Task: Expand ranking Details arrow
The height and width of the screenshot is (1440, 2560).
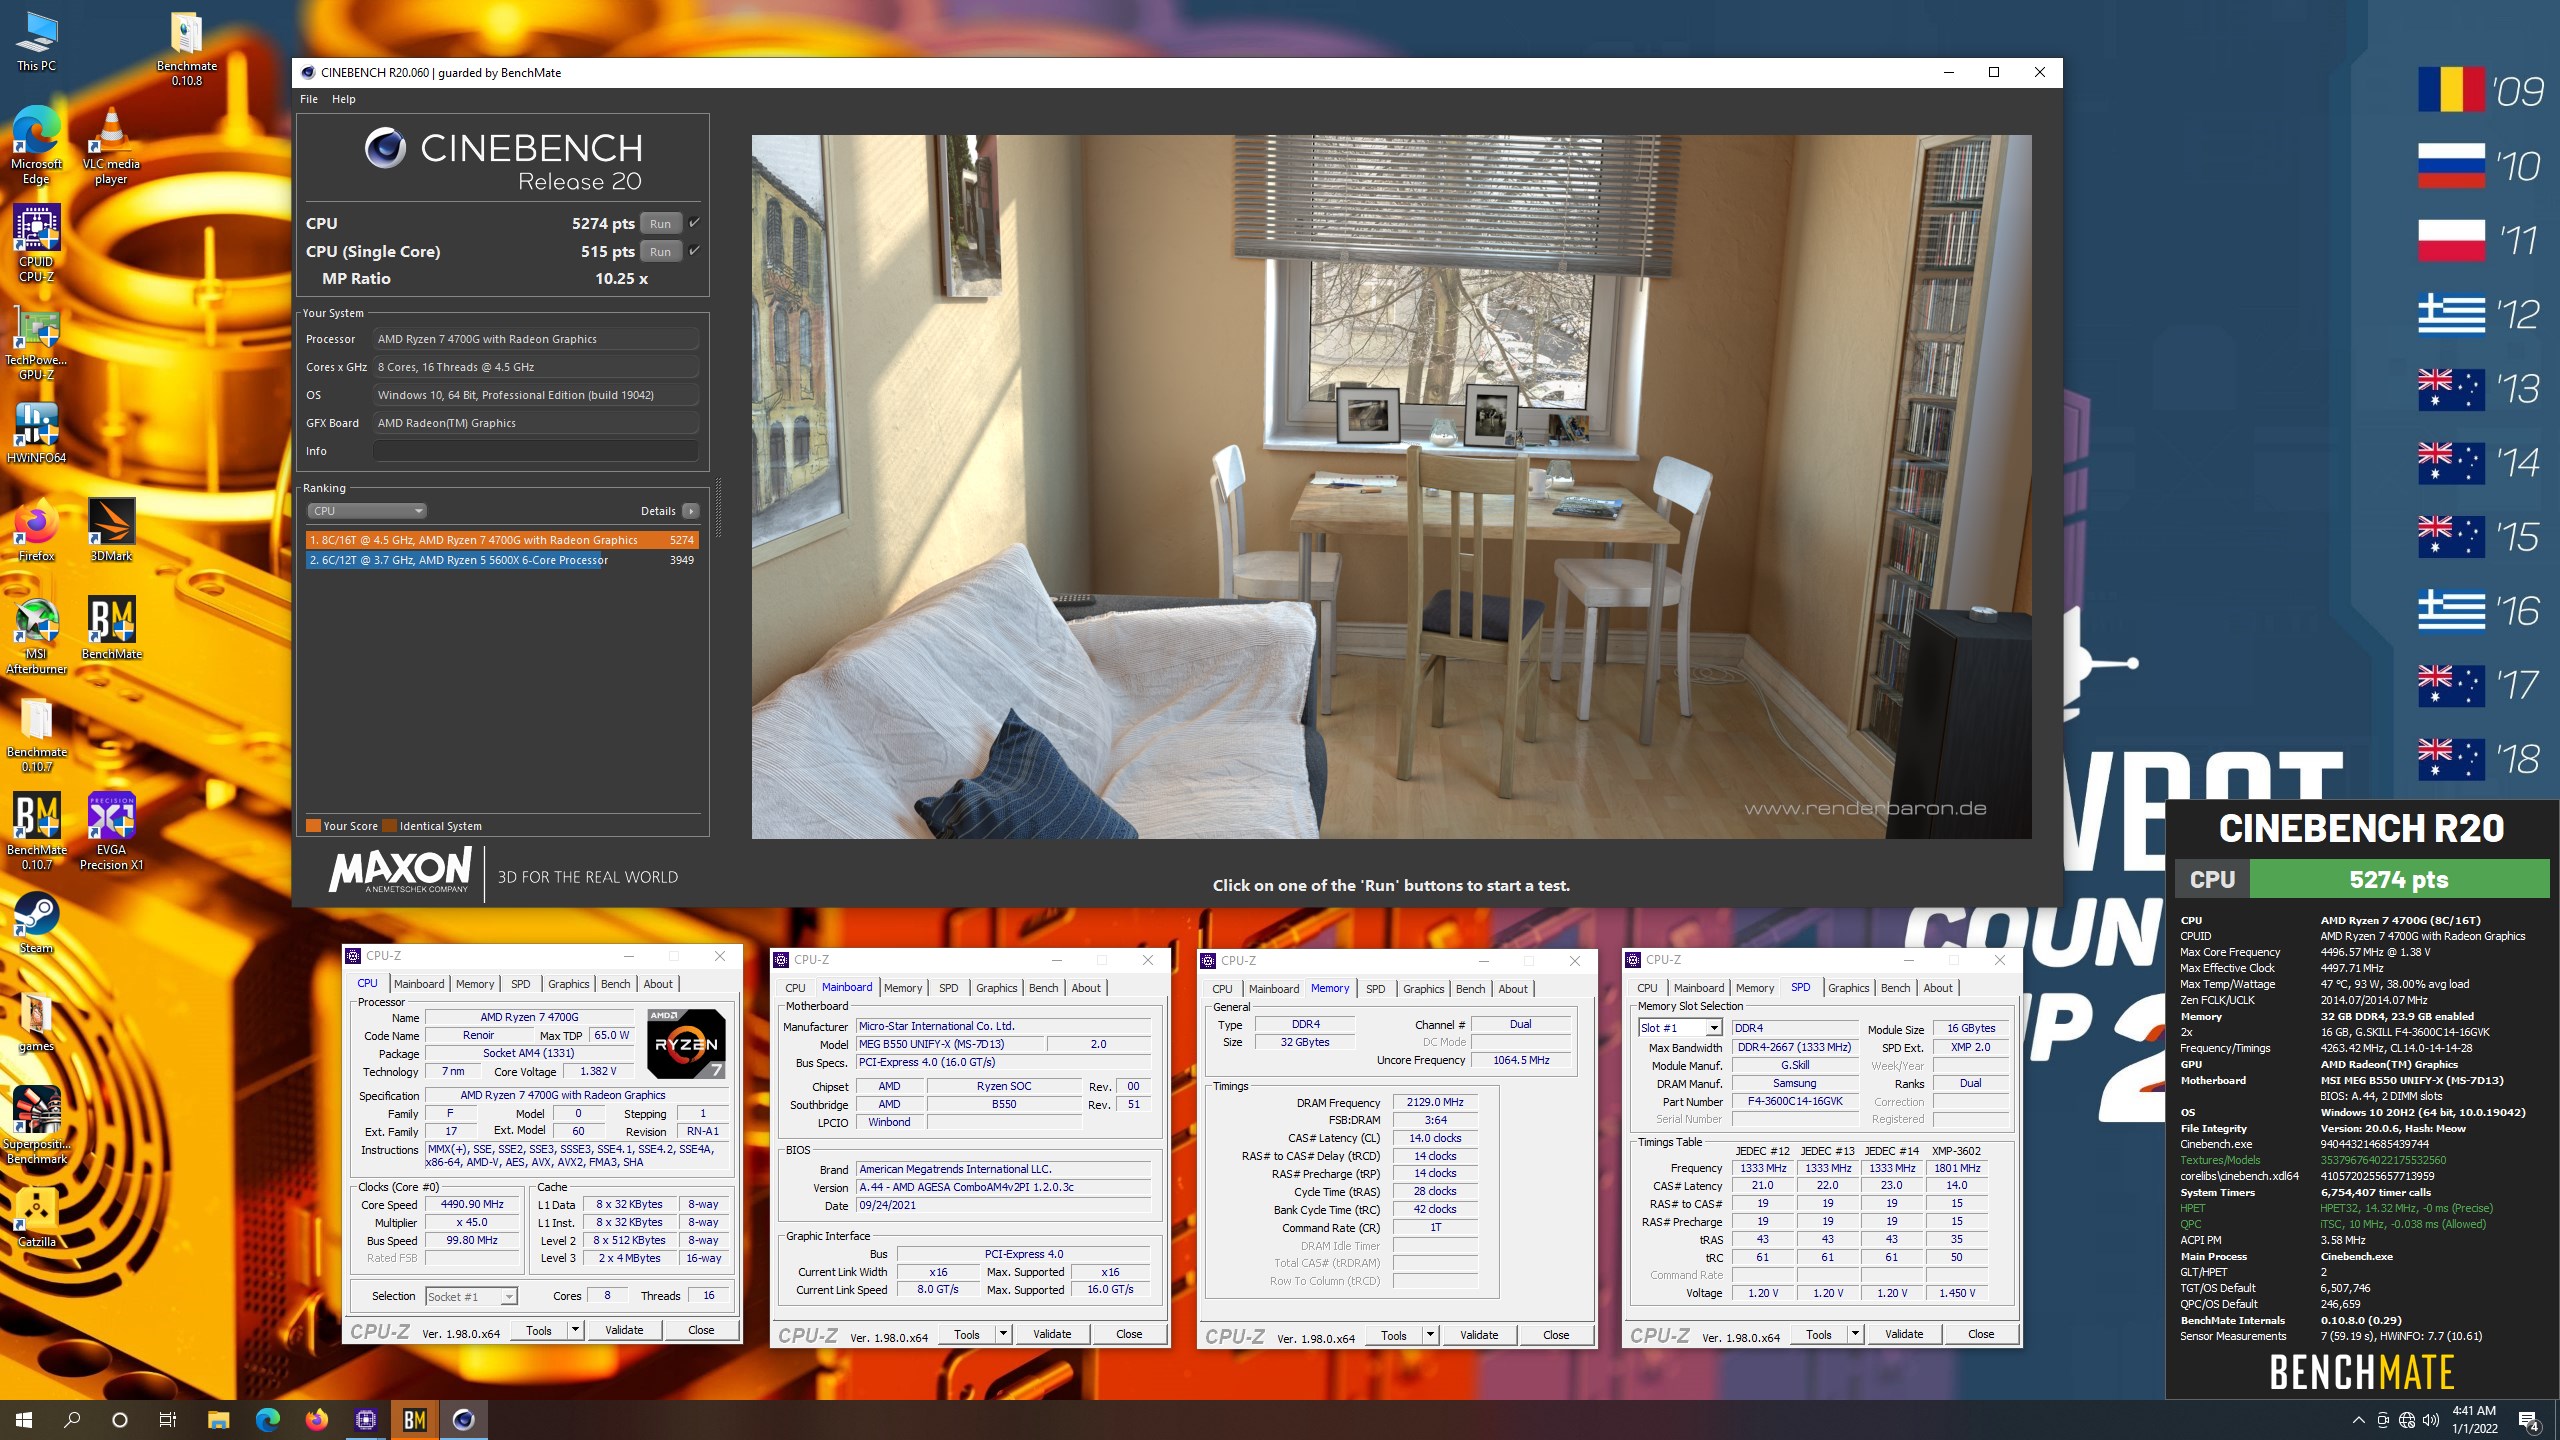Action: pos(690,511)
